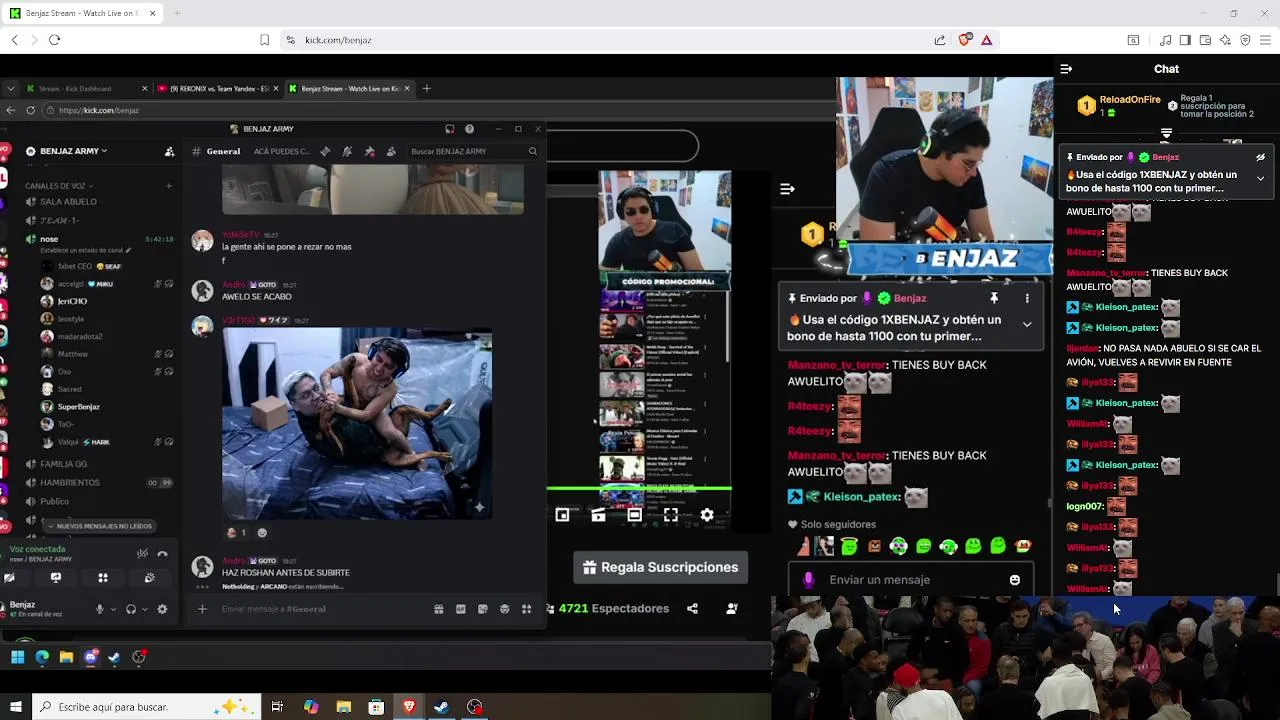Open Discord user settings gear
The height and width of the screenshot is (720, 1280).
[162, 609]
